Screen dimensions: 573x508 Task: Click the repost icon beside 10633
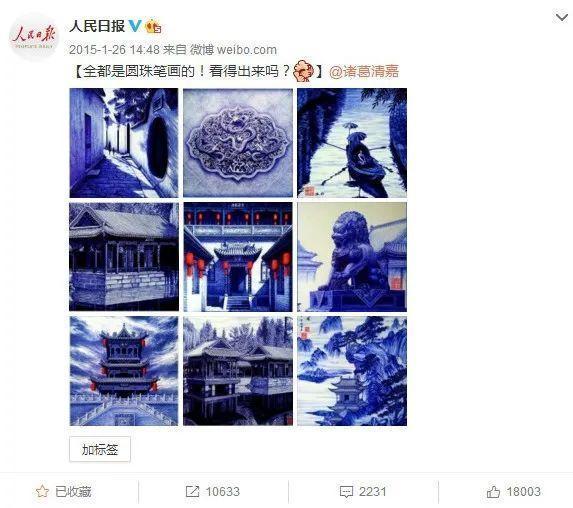192,491
